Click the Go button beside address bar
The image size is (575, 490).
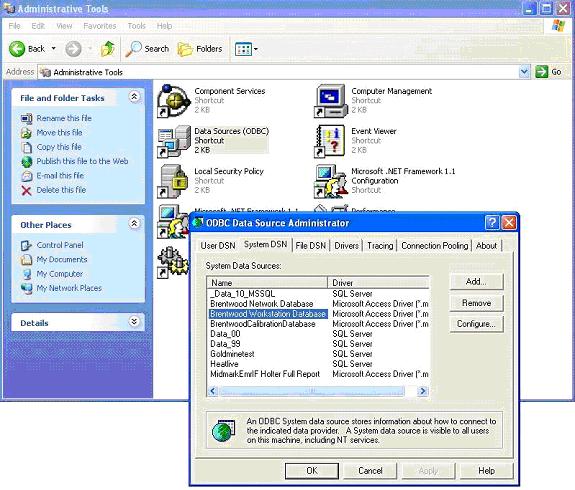point(549,72)
